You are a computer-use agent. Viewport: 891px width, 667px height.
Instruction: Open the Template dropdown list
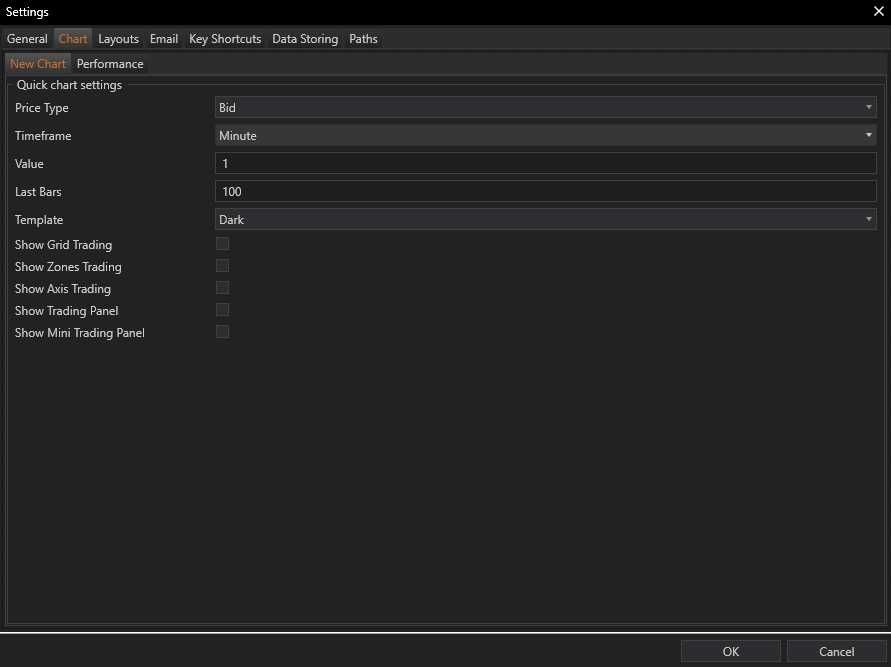(x=545, y=220)
